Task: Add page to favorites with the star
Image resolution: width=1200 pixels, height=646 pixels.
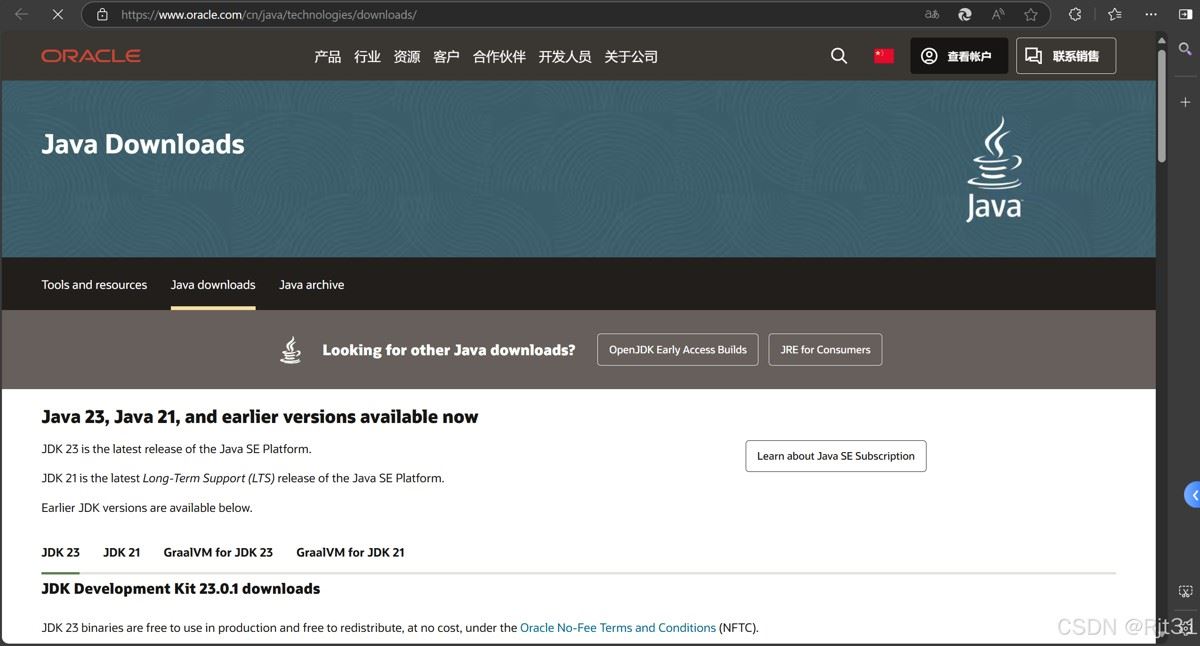Action: pos(1031,15)
